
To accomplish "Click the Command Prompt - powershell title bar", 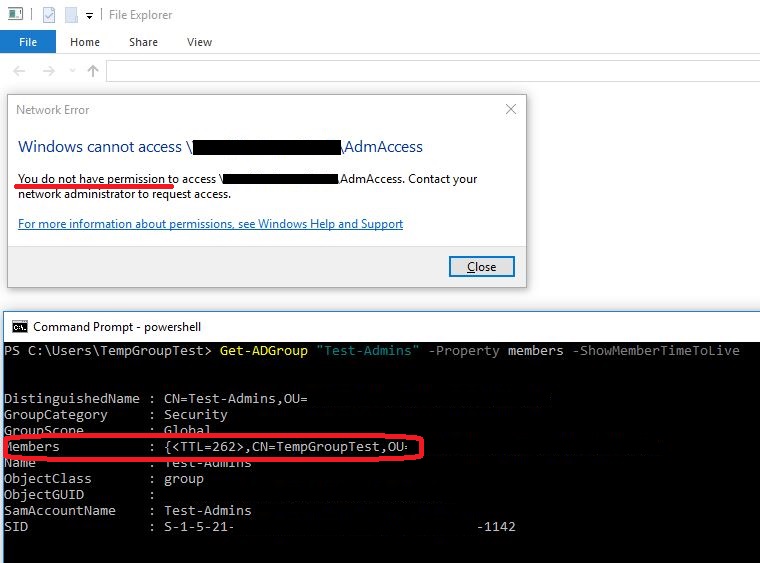I will click(382, 327).
